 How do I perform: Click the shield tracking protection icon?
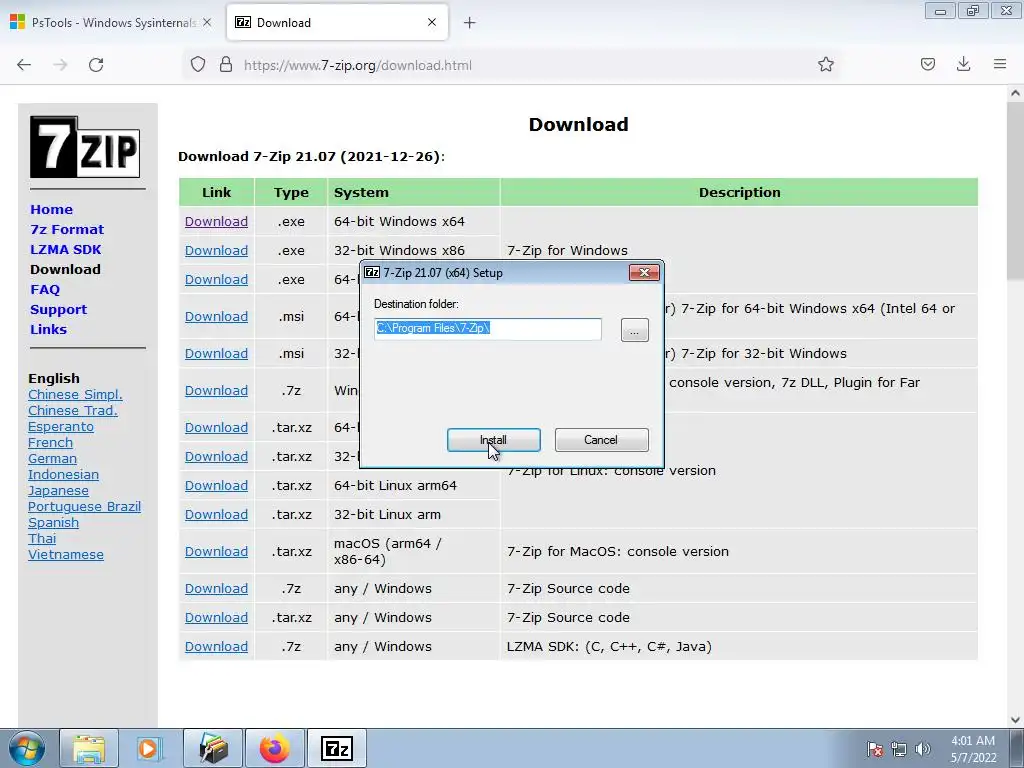click(198, 64)
